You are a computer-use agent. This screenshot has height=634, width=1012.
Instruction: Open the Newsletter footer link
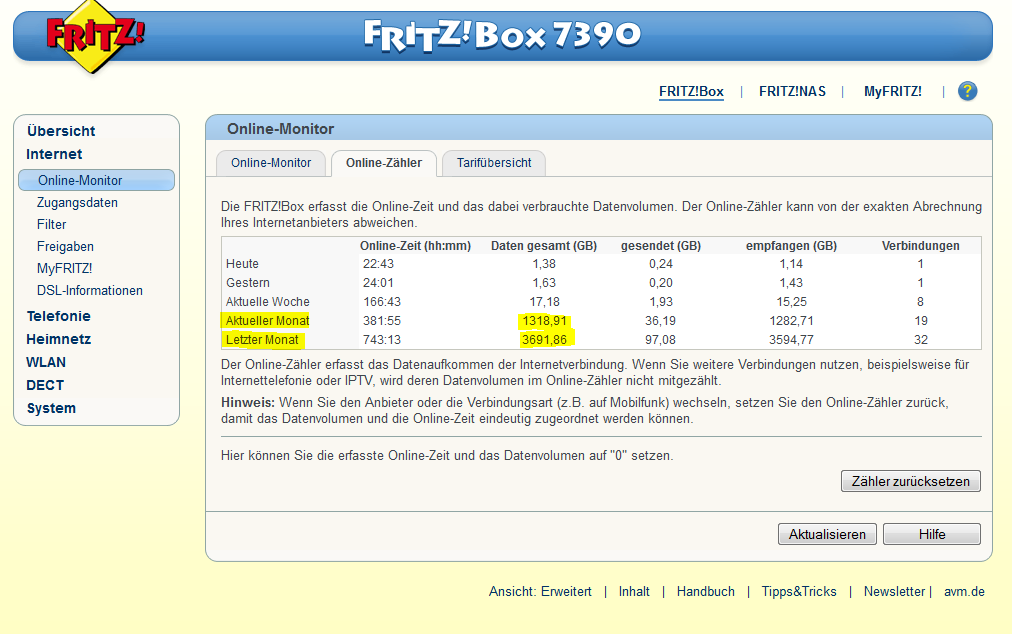tap(894, 591)
